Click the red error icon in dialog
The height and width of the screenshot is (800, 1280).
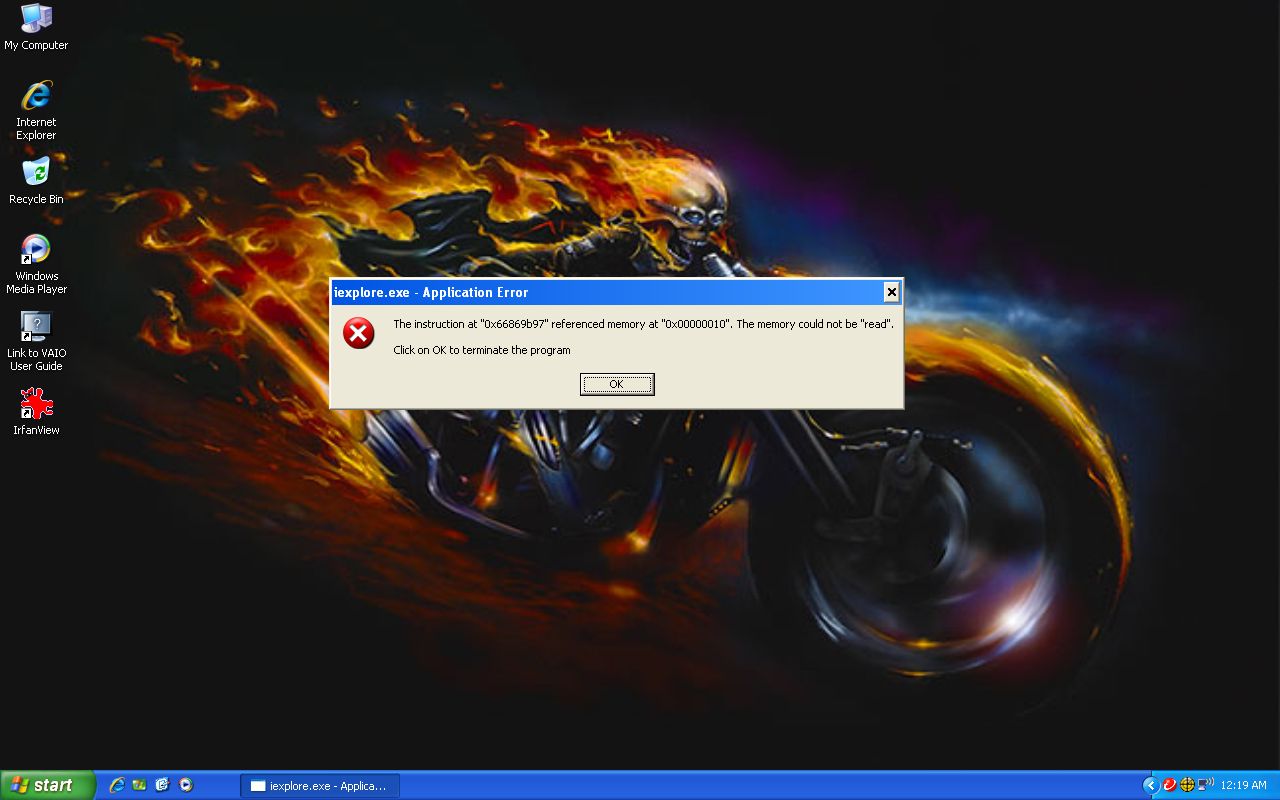[x=359, y=333]
